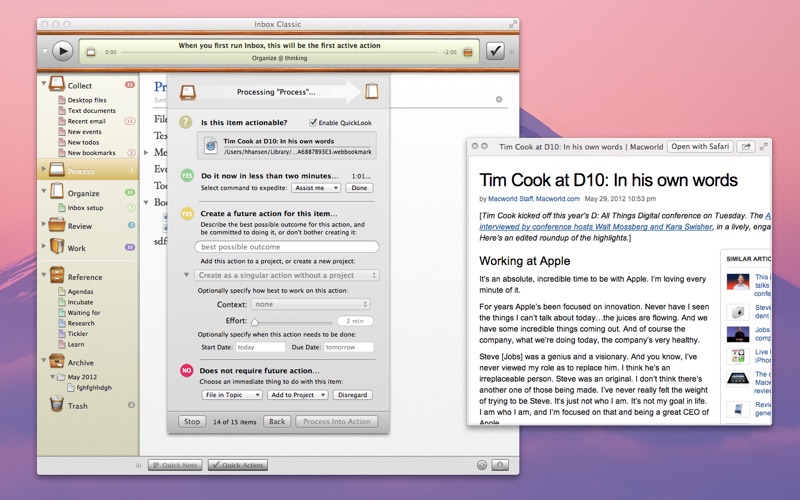Expand the Process section triangle
Image resolution: width=800 pixels, height=500 pixels.
[44, 168]
